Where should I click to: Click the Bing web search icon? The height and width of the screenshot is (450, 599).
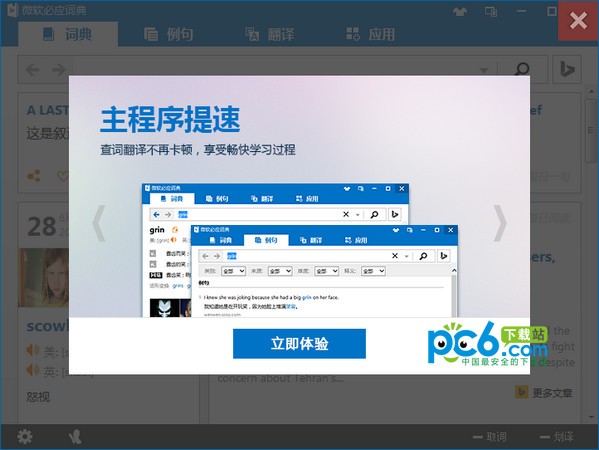click(567, 69)
